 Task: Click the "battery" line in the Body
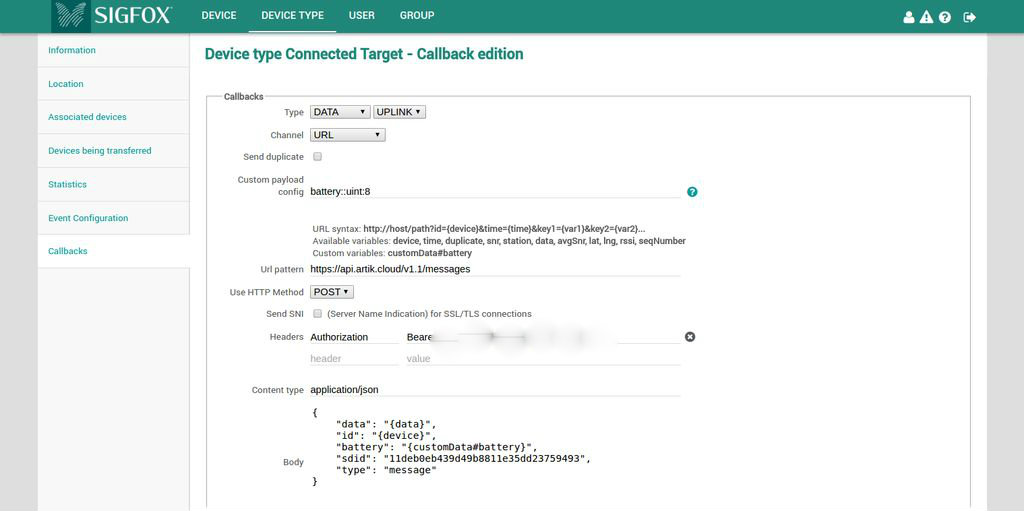[x=436, y=447]
